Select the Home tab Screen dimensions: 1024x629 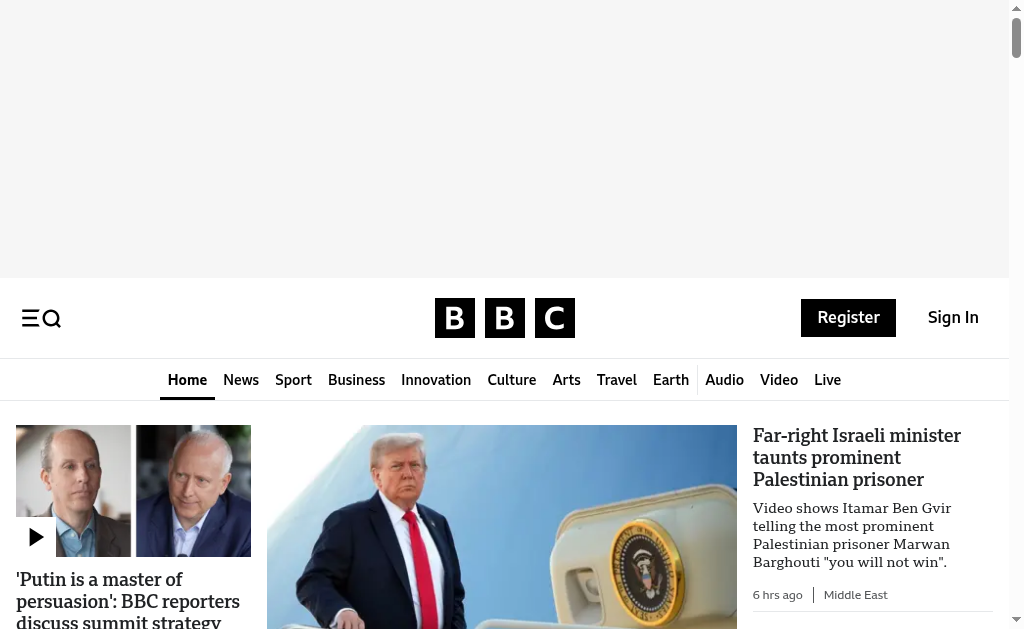187,380
